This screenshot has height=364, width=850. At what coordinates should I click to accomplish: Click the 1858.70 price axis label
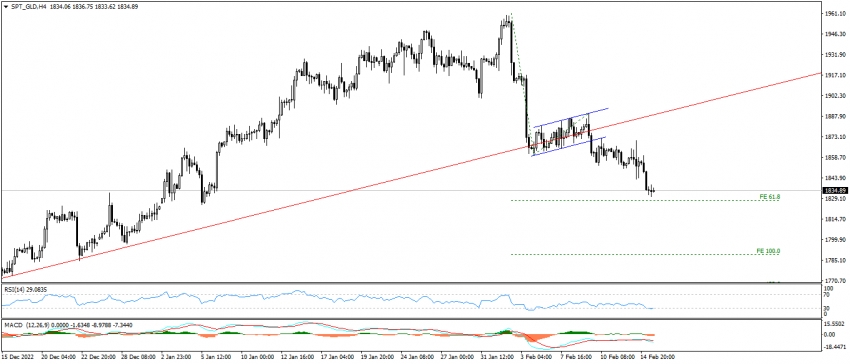coord(835,157)
